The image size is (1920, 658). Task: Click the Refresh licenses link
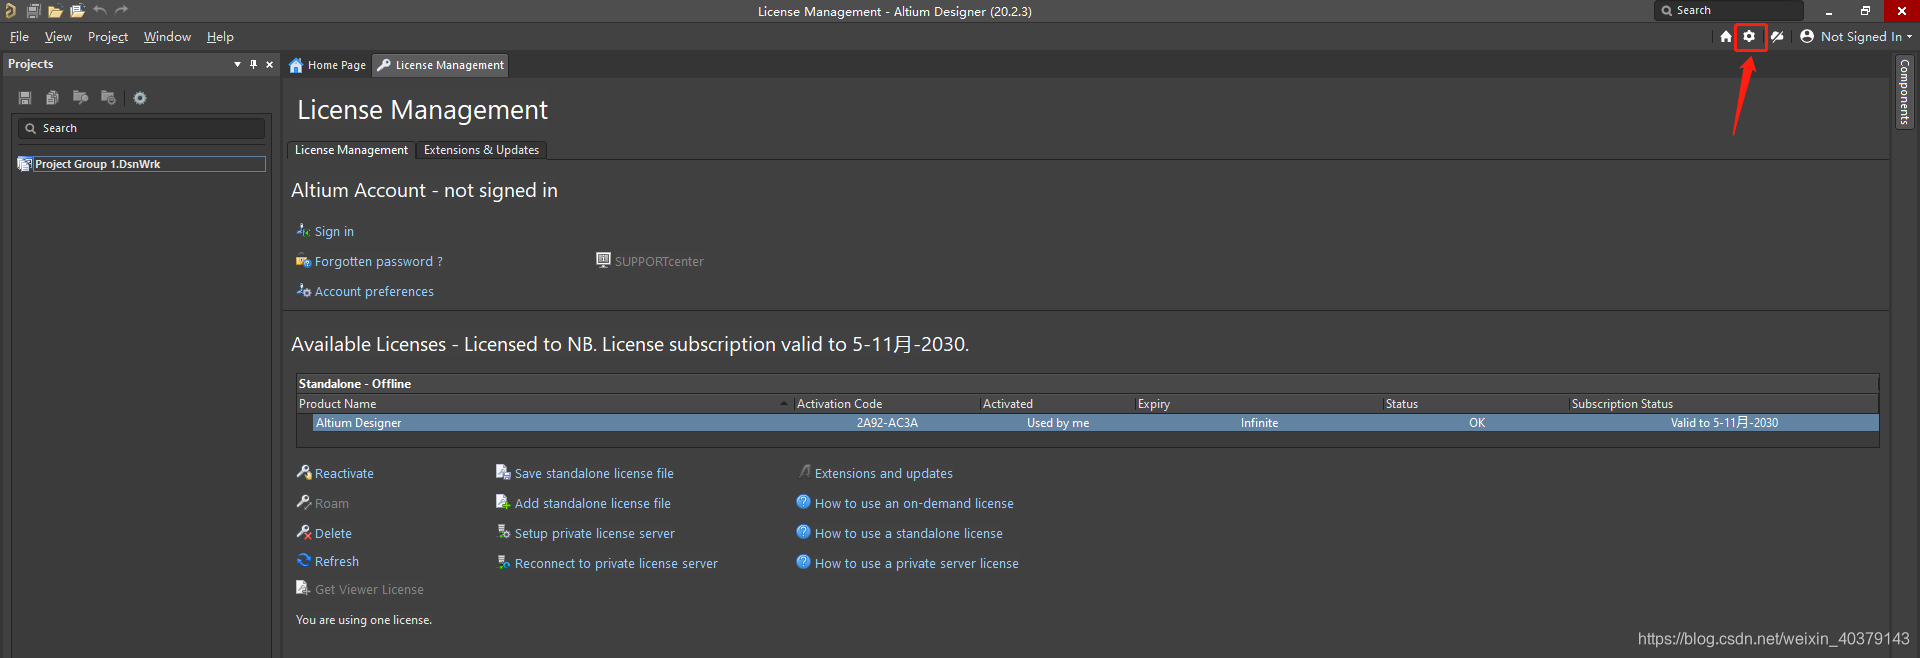pos(337,561)
